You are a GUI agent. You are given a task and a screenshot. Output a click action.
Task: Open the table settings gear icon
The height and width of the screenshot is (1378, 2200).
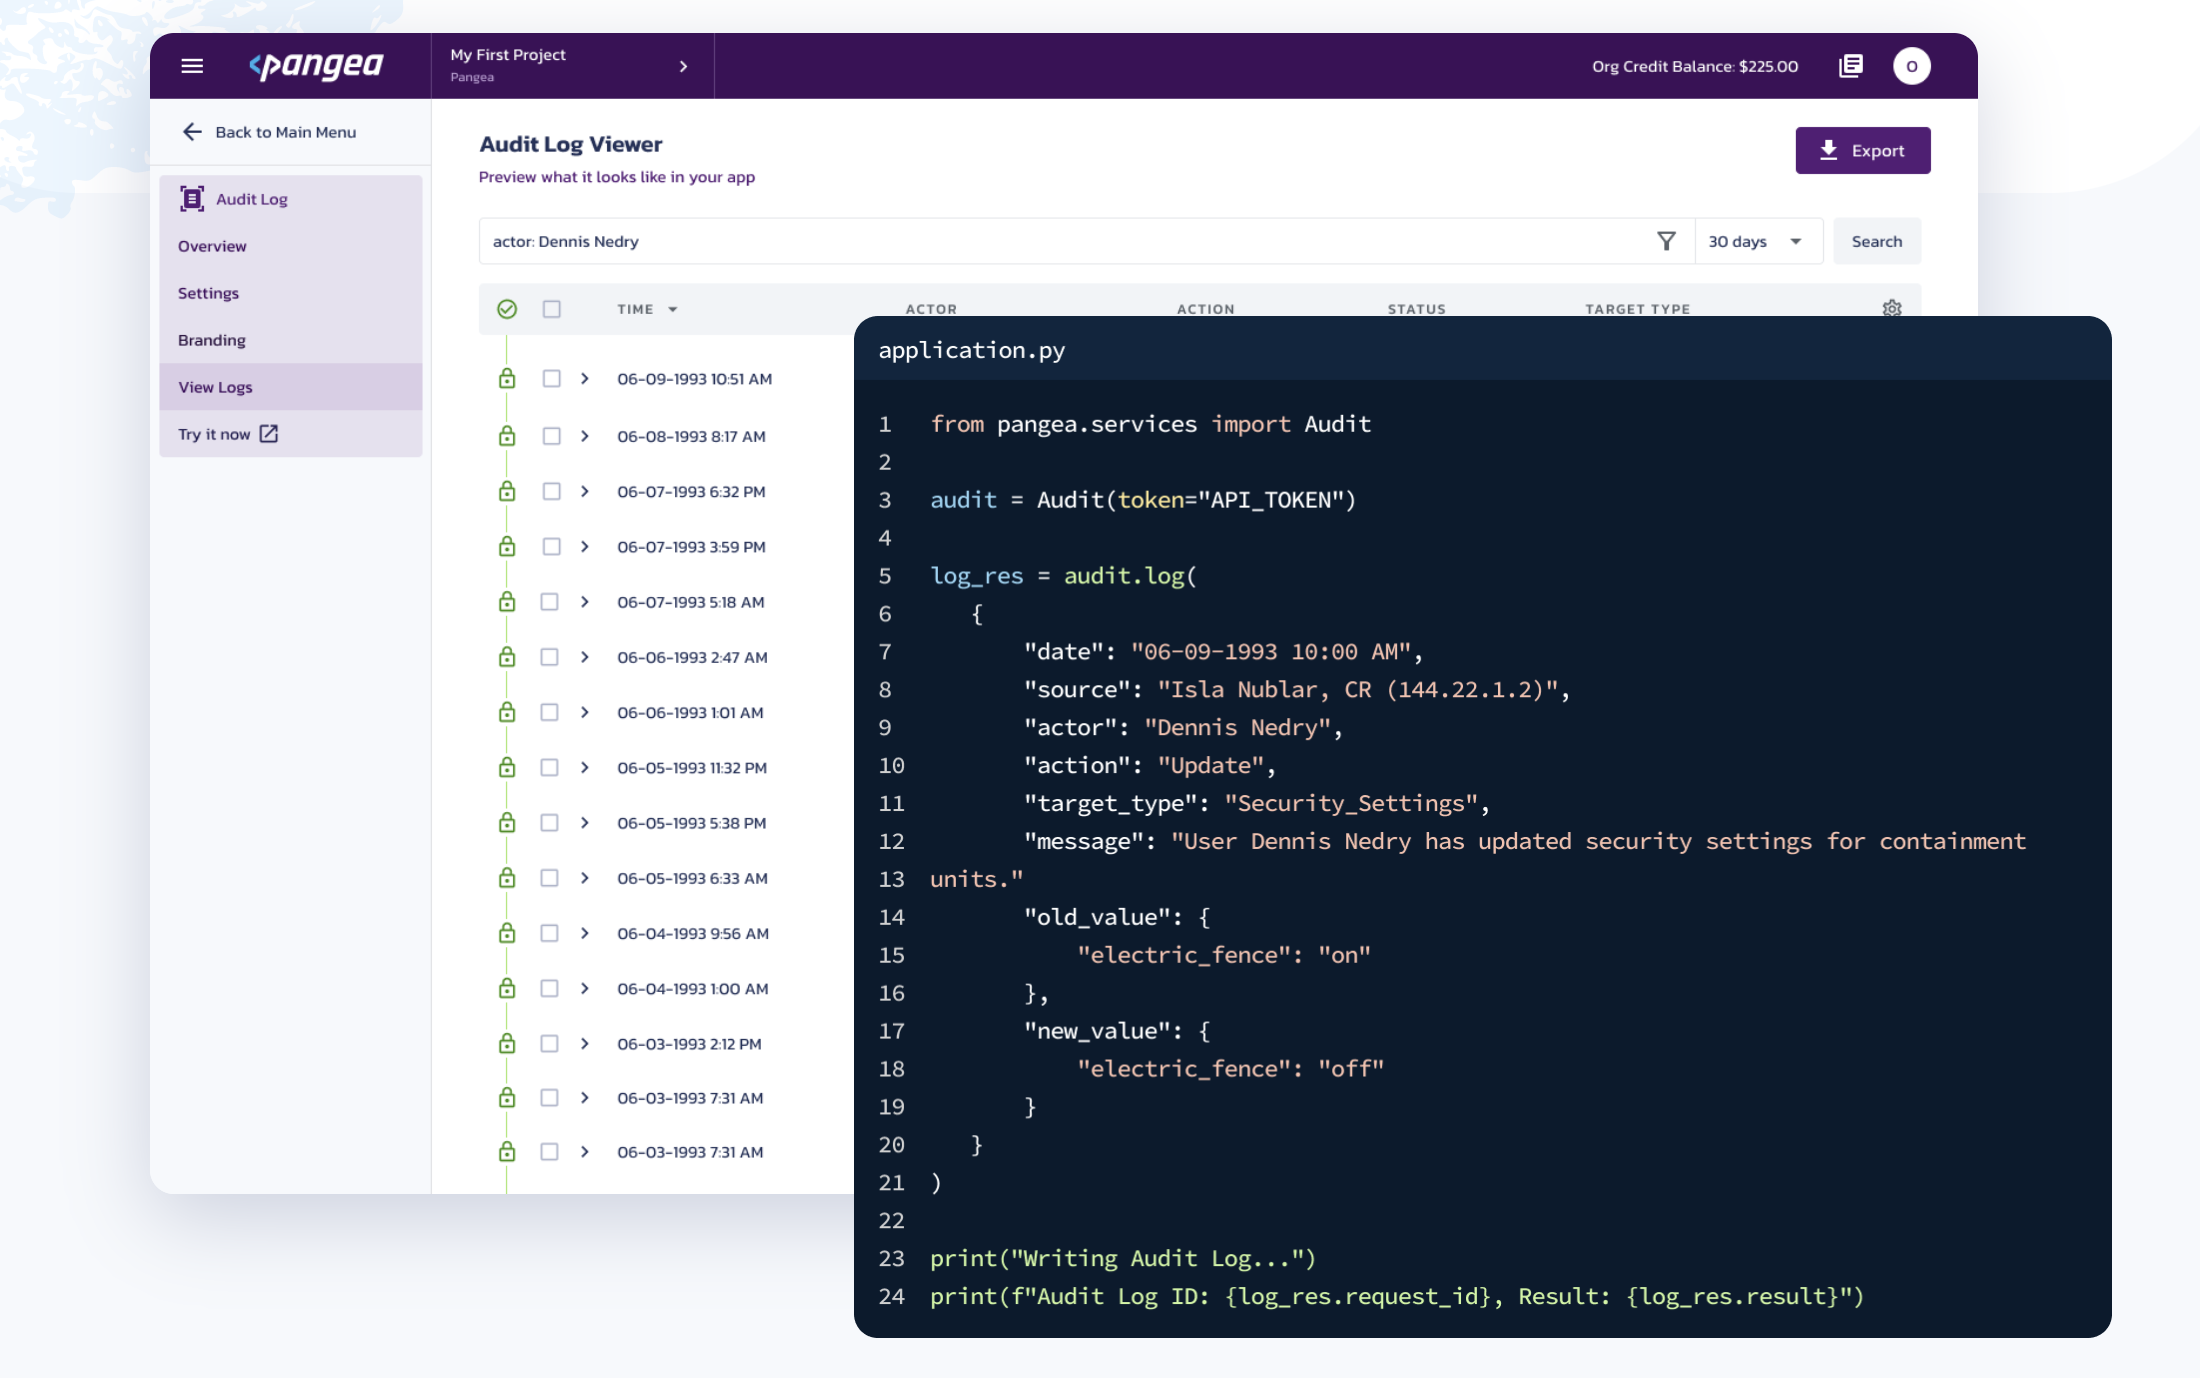1891,308
